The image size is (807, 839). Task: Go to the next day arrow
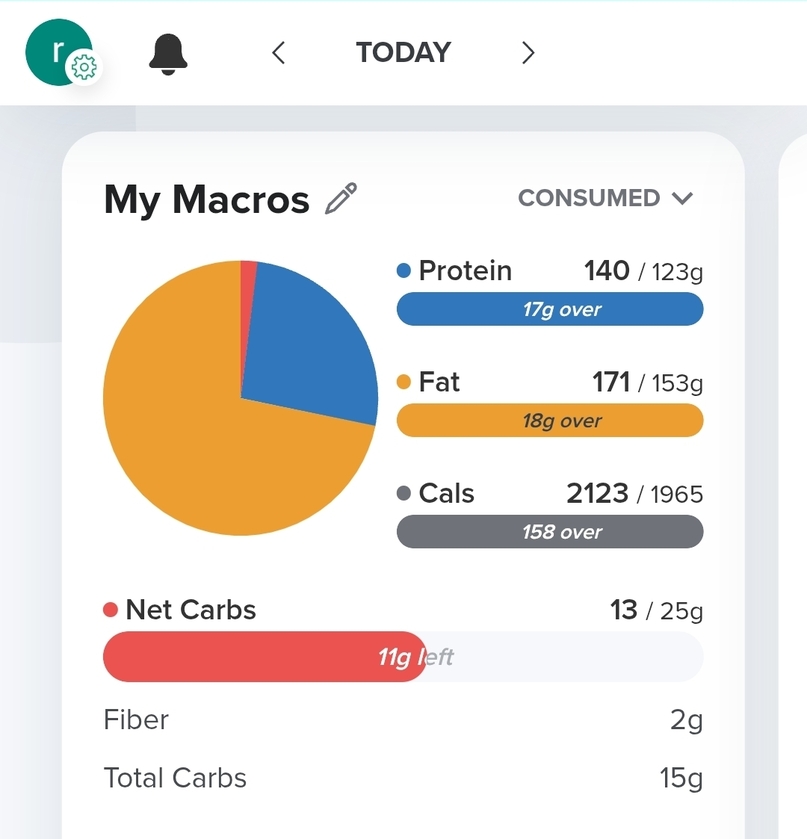[x=528, y=53]
